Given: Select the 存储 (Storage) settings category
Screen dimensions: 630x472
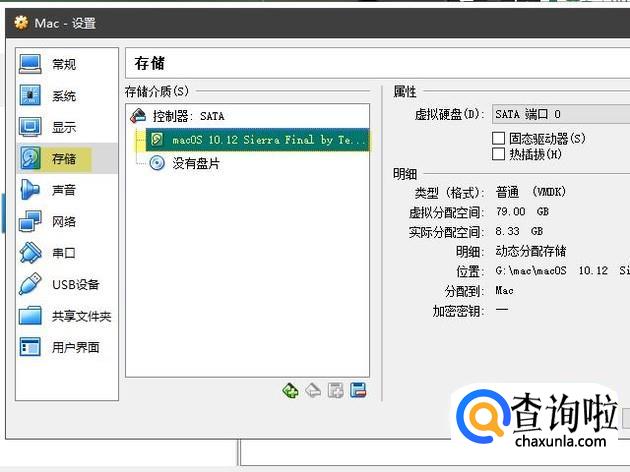Looking at the screenshot, I should point(67,159).
